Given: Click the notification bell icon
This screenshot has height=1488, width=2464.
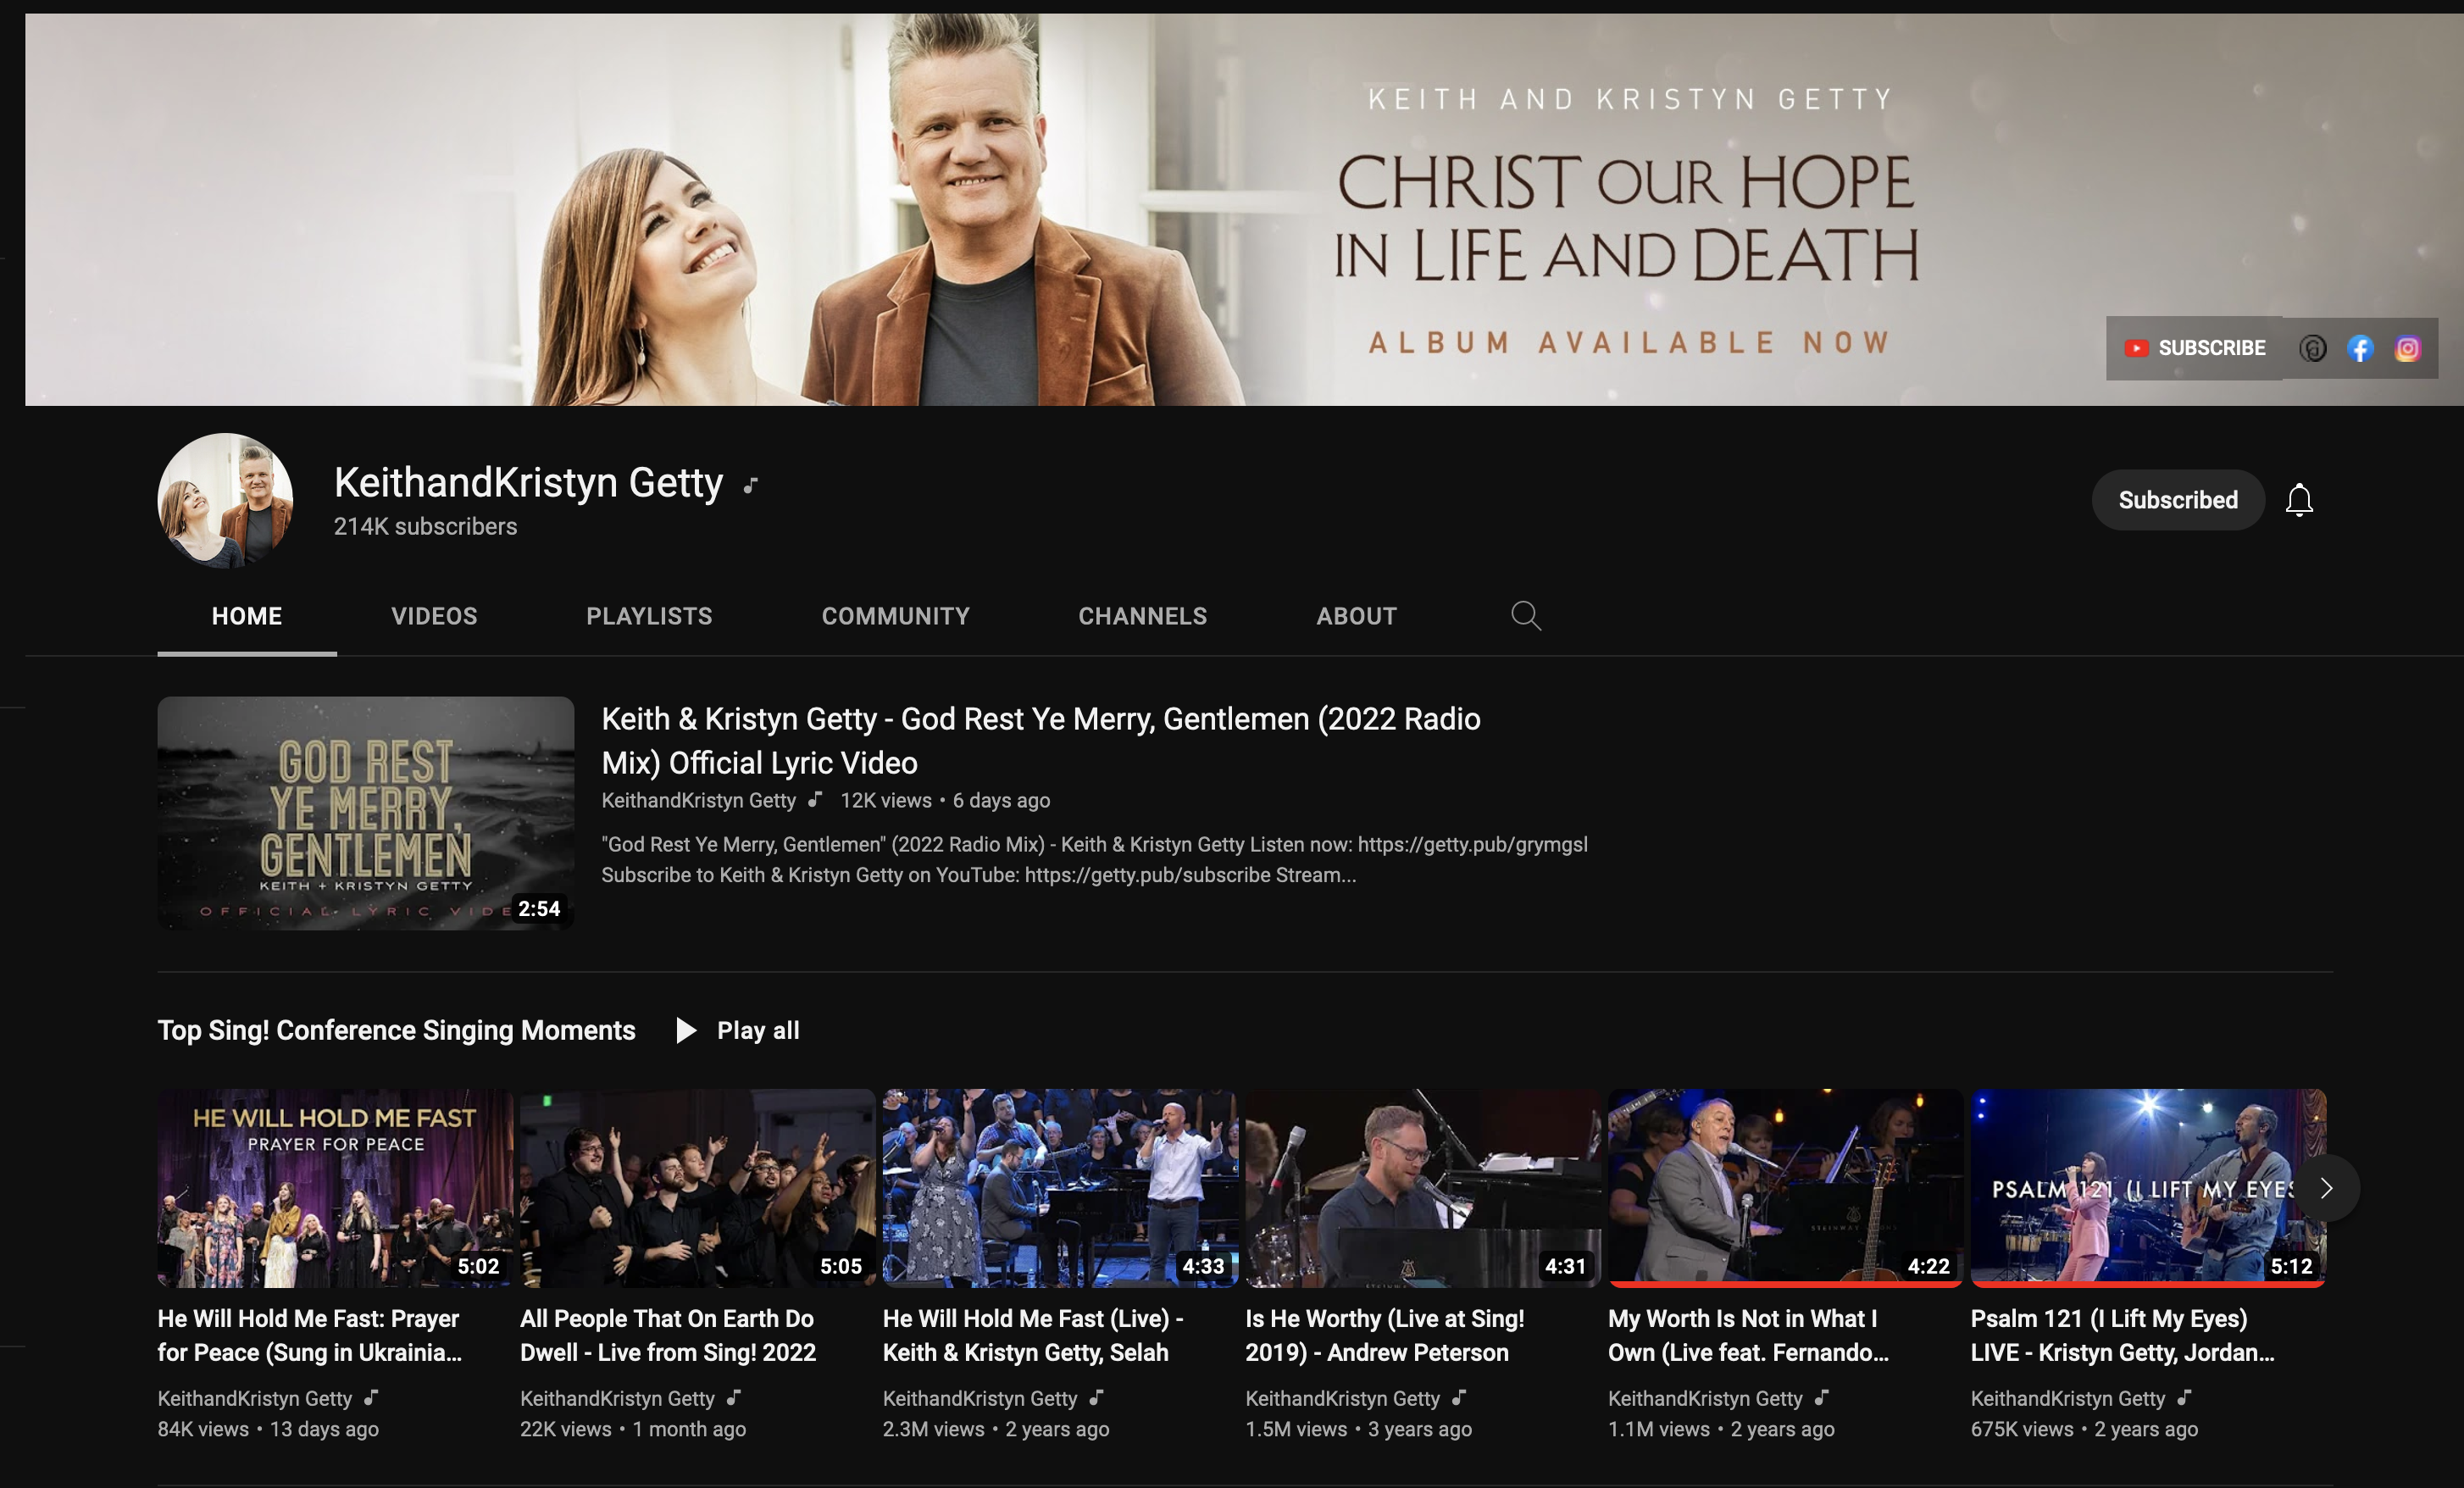Looking at the screenshot, I should [2299, 500].
